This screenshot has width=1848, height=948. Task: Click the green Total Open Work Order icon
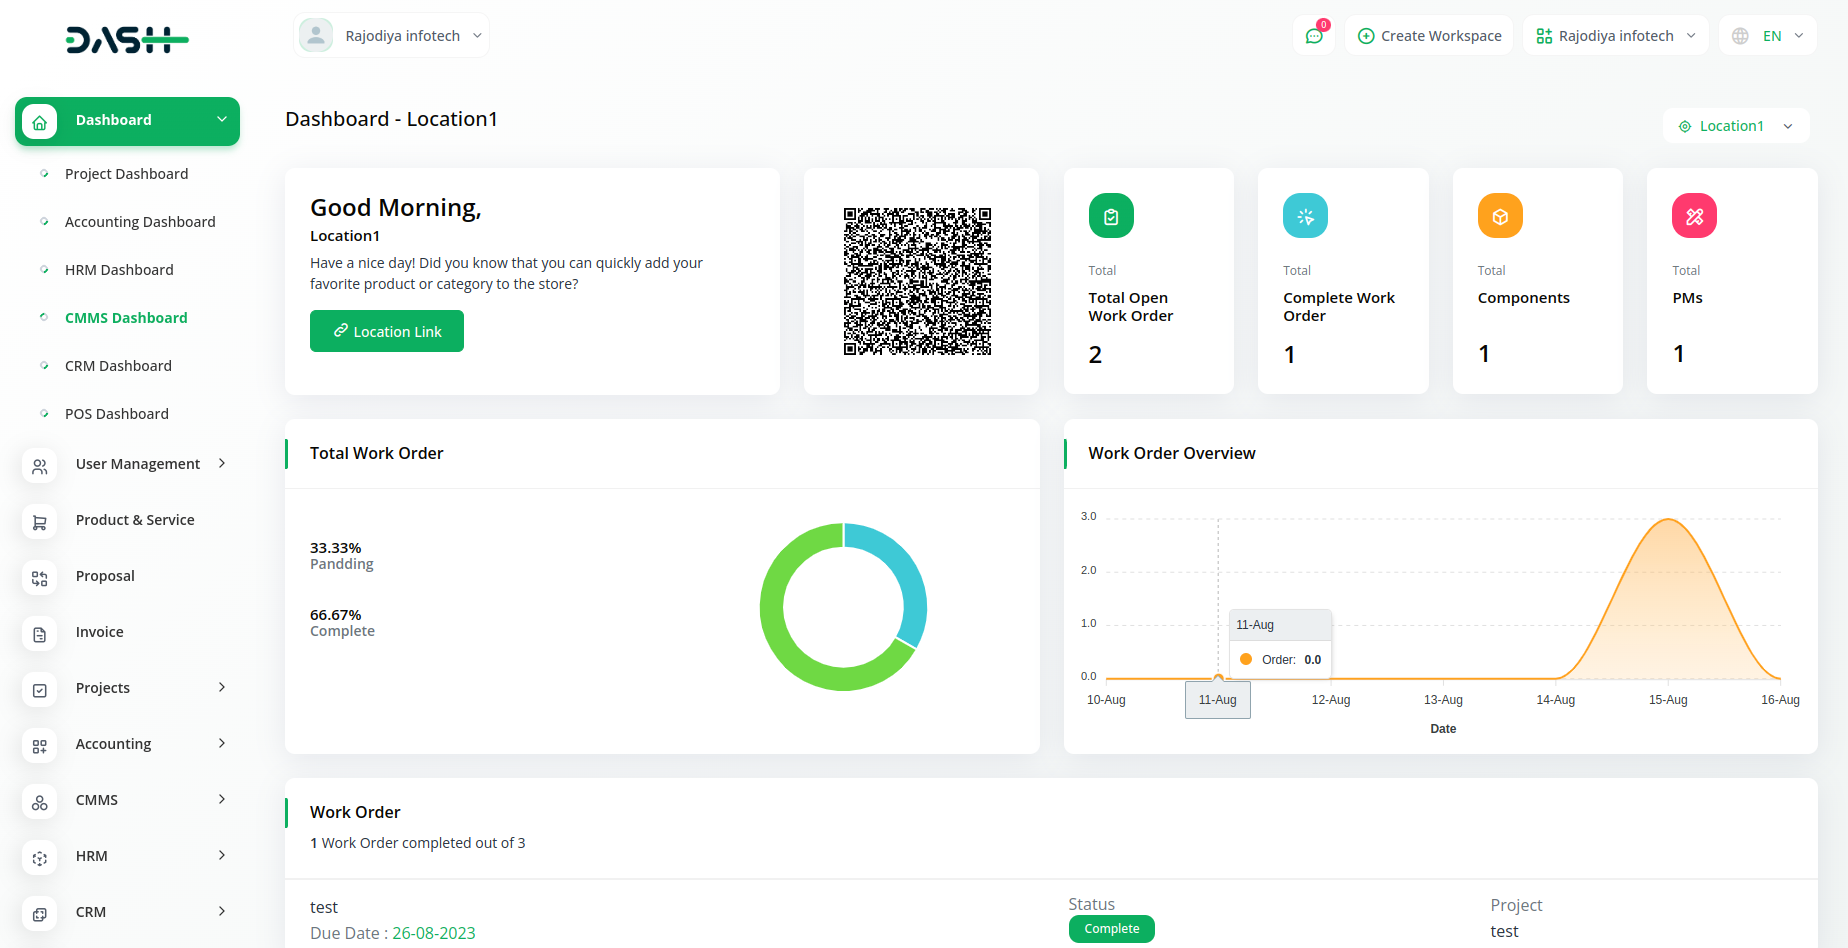click(x=1110, y=216)
